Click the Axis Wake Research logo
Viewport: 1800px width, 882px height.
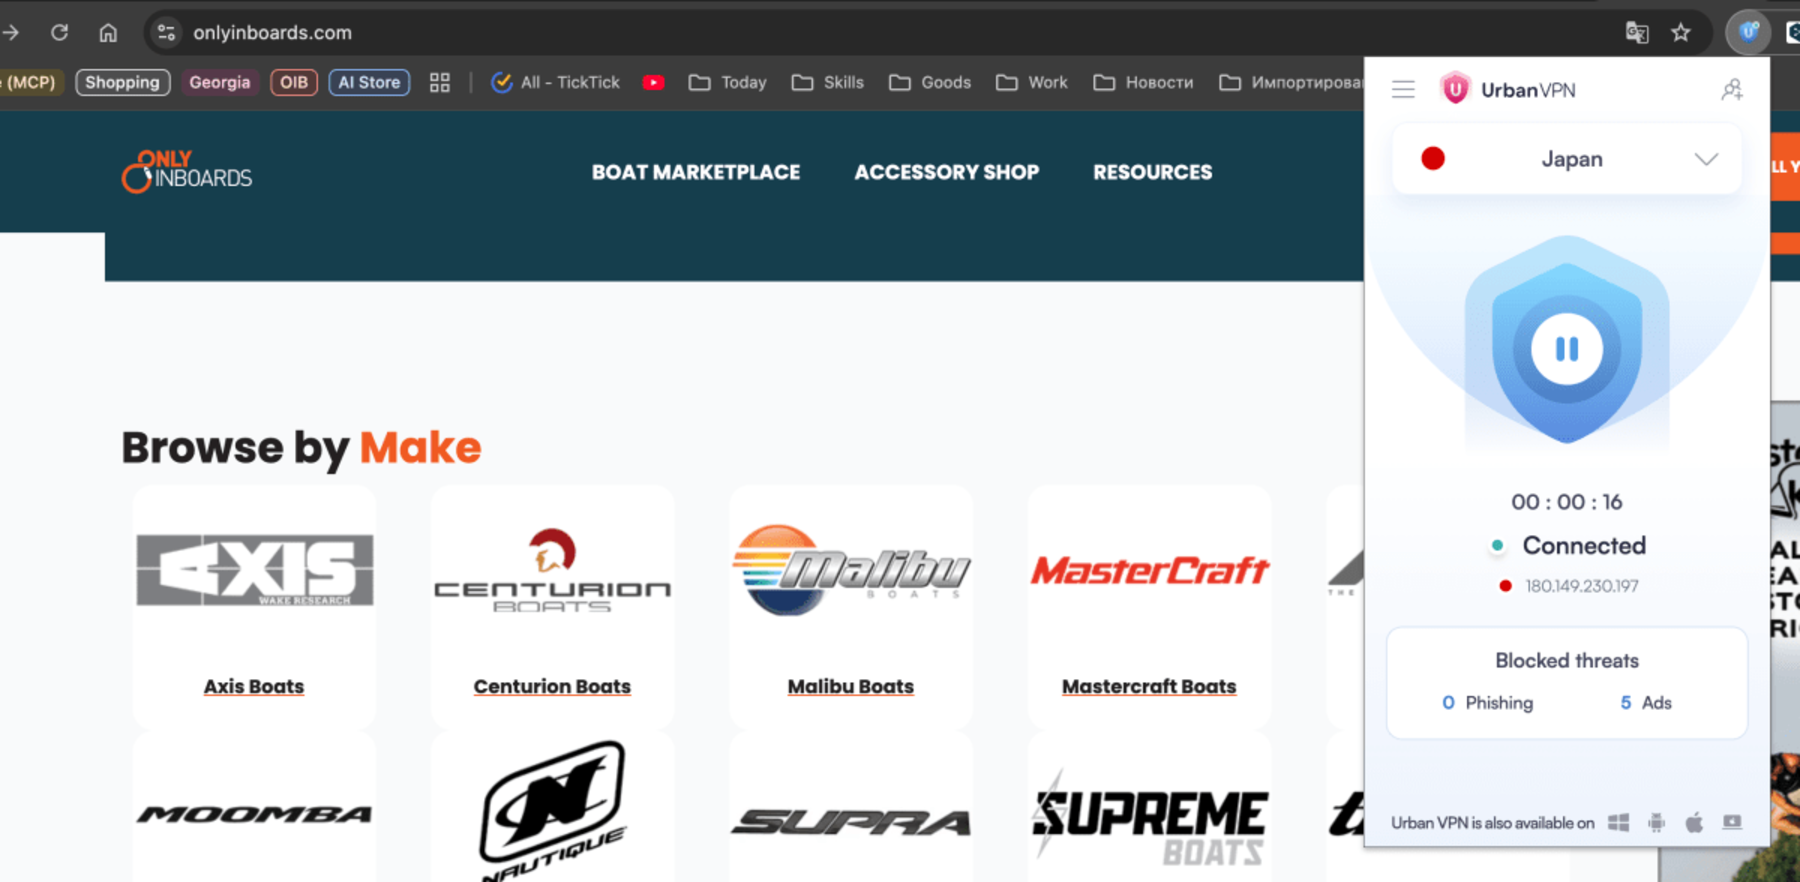click(255, 570)
